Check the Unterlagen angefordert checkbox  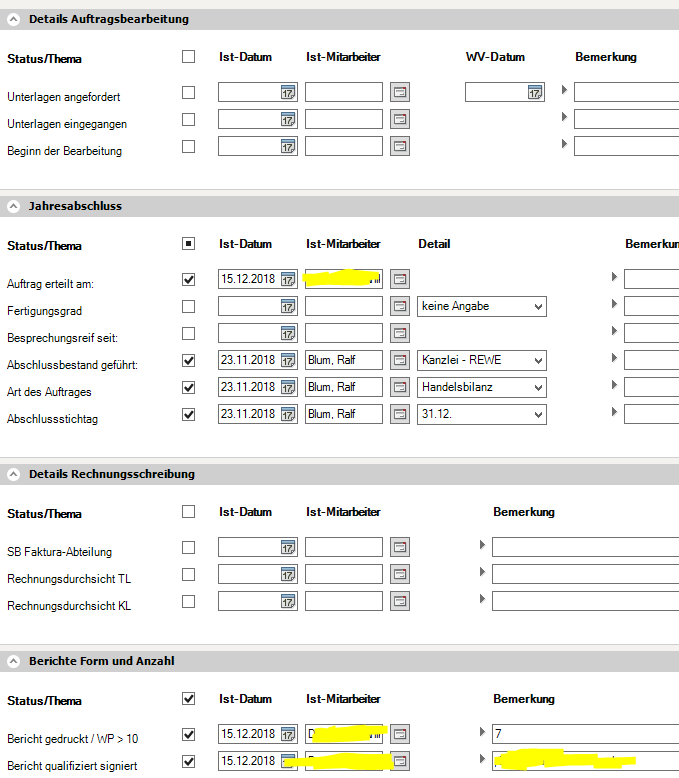click(189, 93)
